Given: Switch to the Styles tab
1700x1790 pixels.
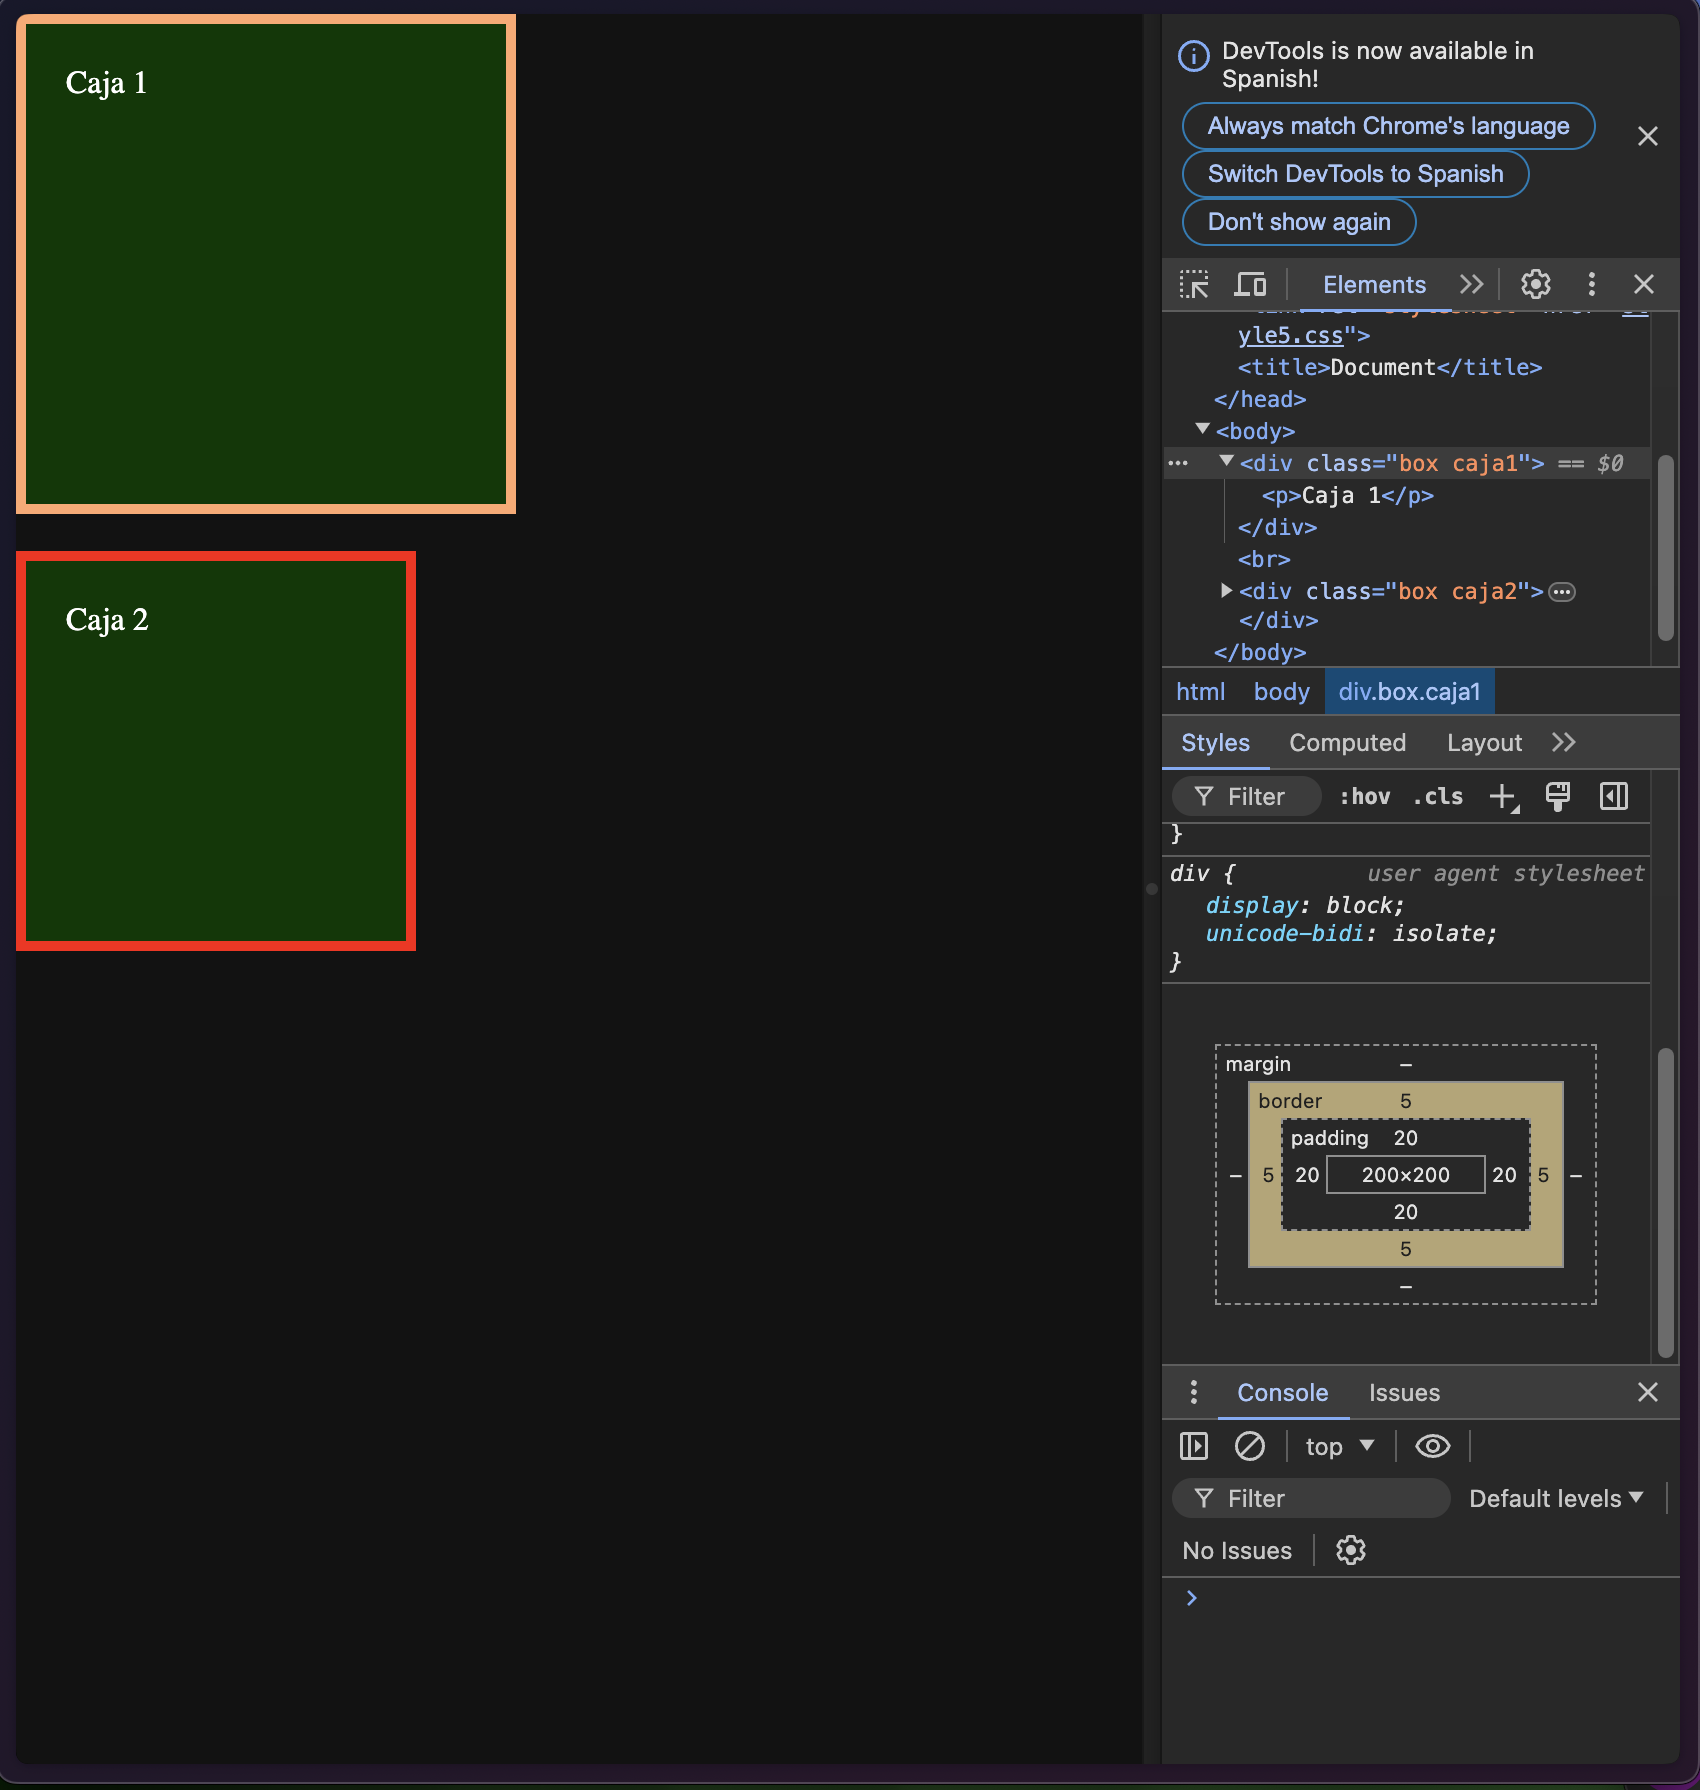Looking at the screenshot, I should (1215, 743).
